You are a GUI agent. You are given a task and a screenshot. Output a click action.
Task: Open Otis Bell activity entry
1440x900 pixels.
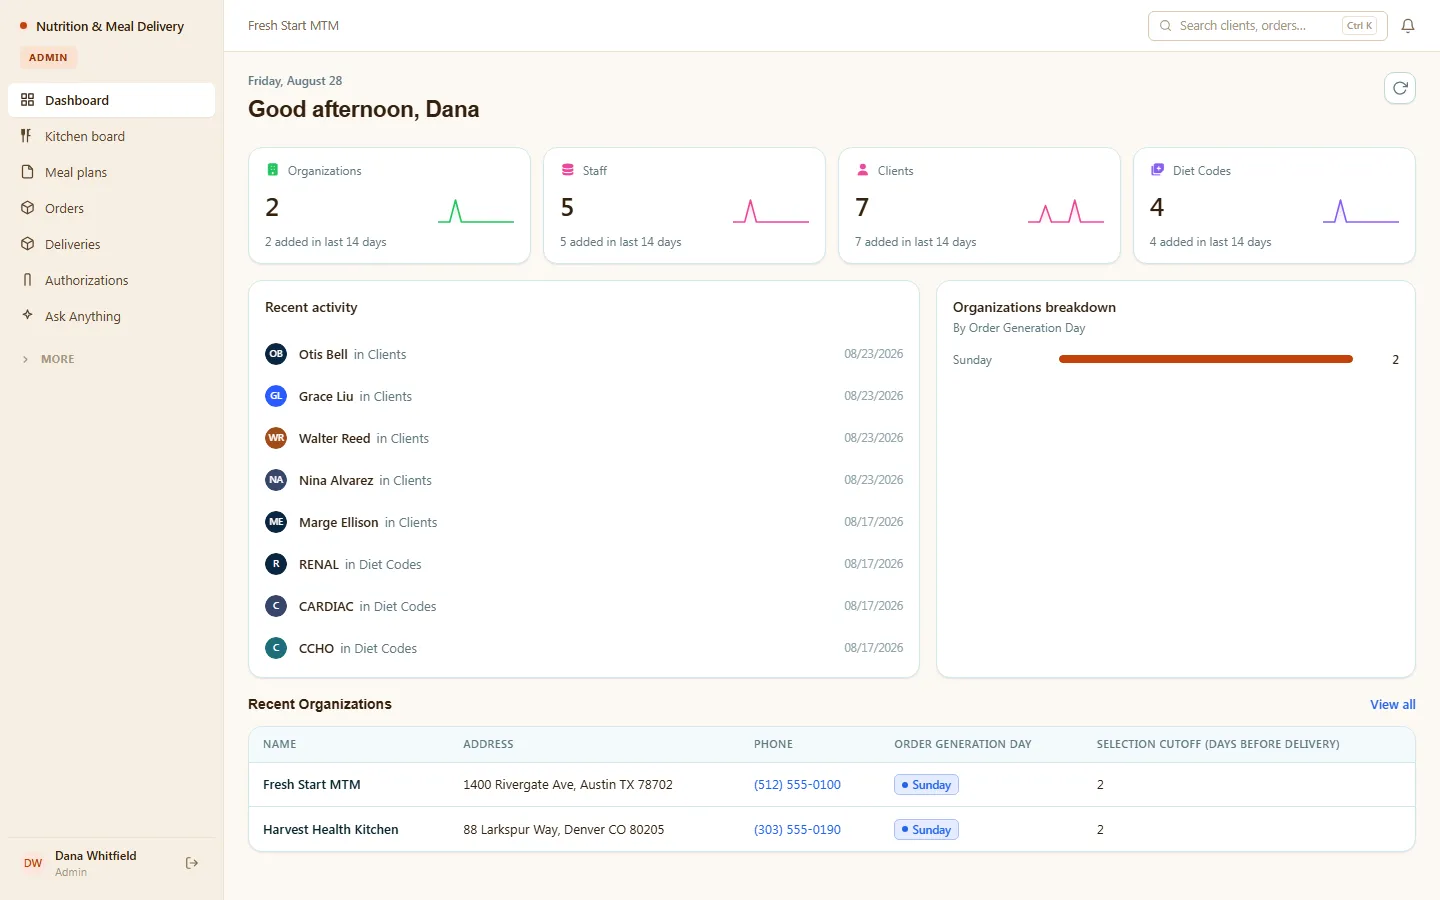coord(584,354)
